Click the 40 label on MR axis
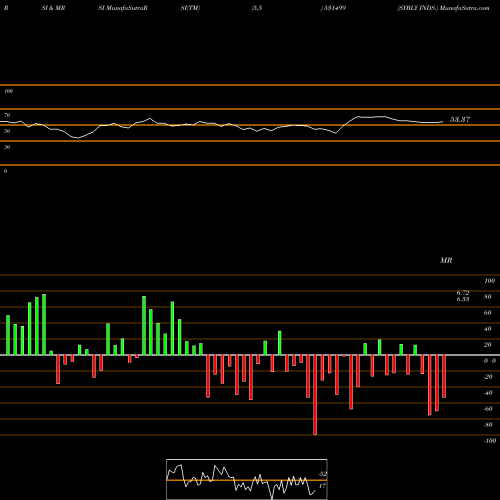 (x=488, y=329)
